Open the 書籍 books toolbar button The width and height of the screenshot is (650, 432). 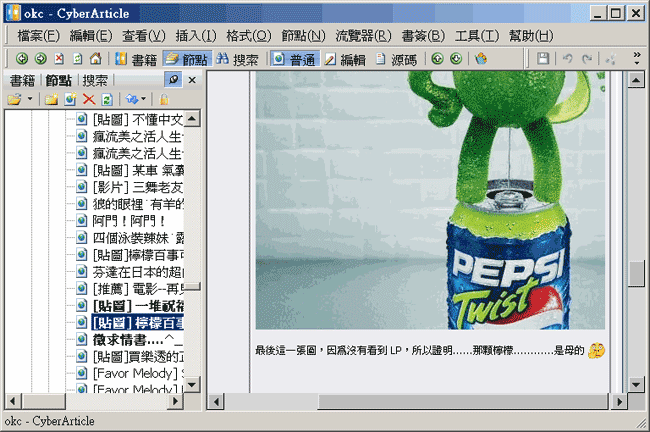(136, 59)
